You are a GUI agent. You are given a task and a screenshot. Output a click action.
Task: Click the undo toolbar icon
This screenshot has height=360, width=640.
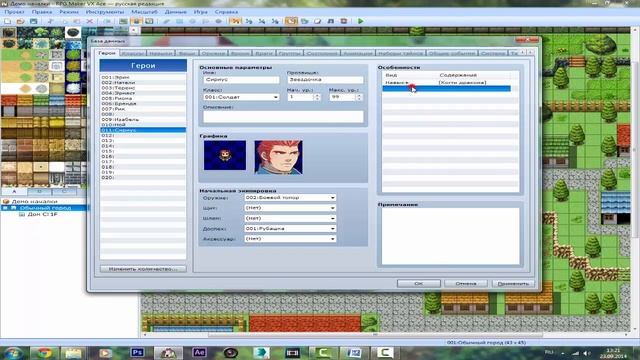[107, 21]
